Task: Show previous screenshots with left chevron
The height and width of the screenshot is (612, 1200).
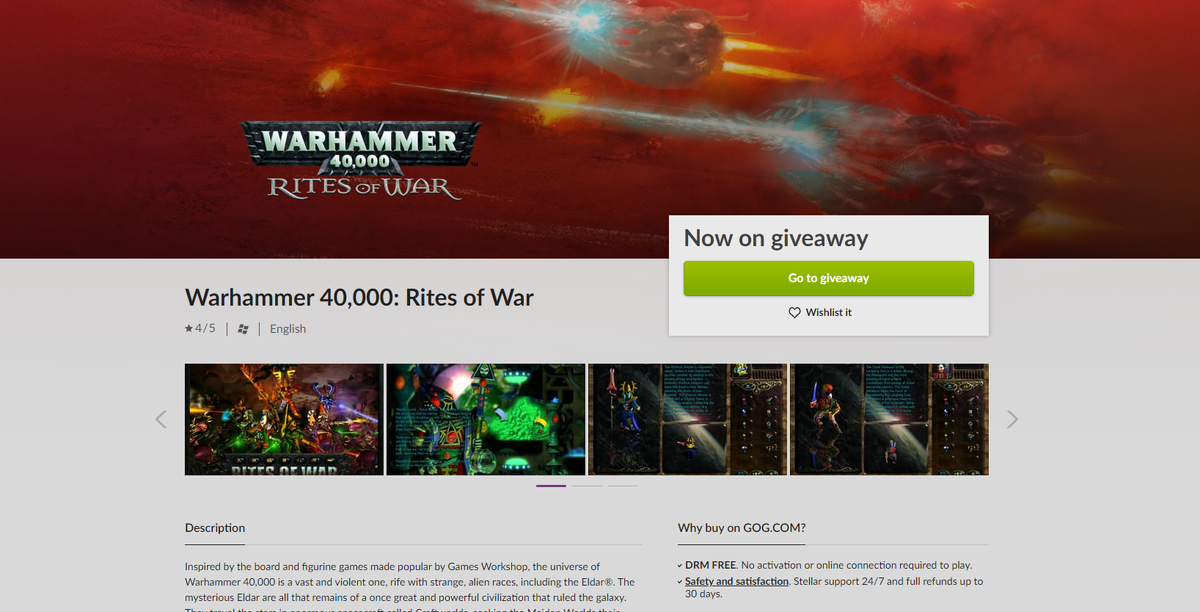Action: 161,419
